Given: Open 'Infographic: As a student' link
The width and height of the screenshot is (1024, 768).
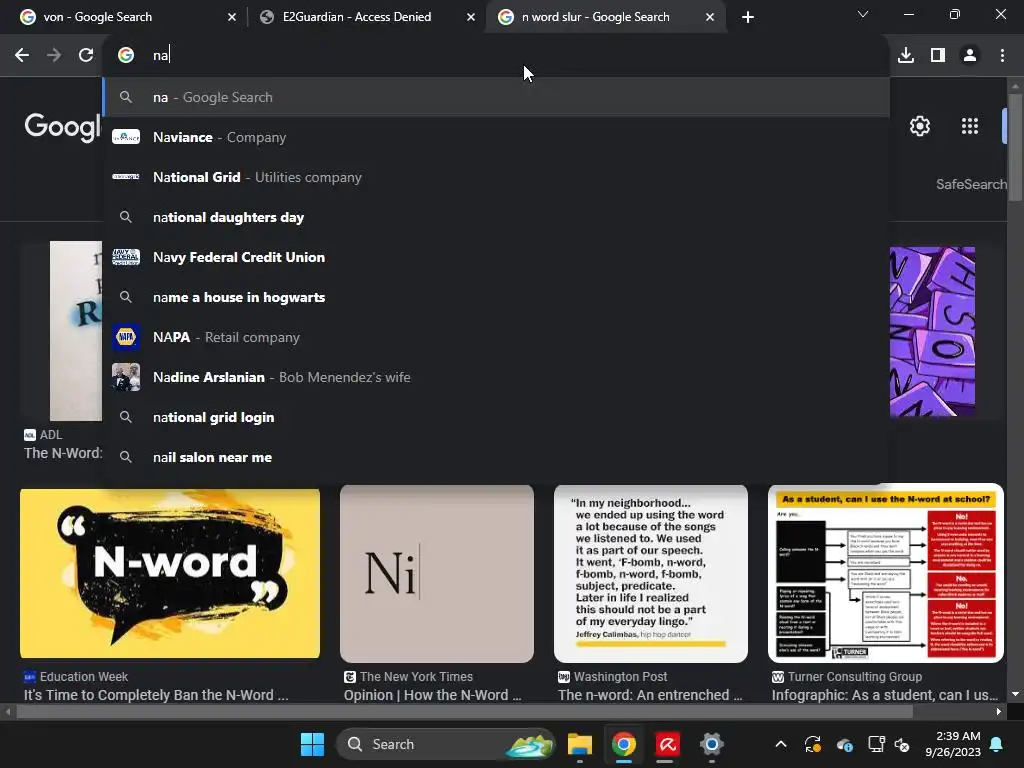Looking at the screenshot, I should pyautogui.click(x=885, y=695).
